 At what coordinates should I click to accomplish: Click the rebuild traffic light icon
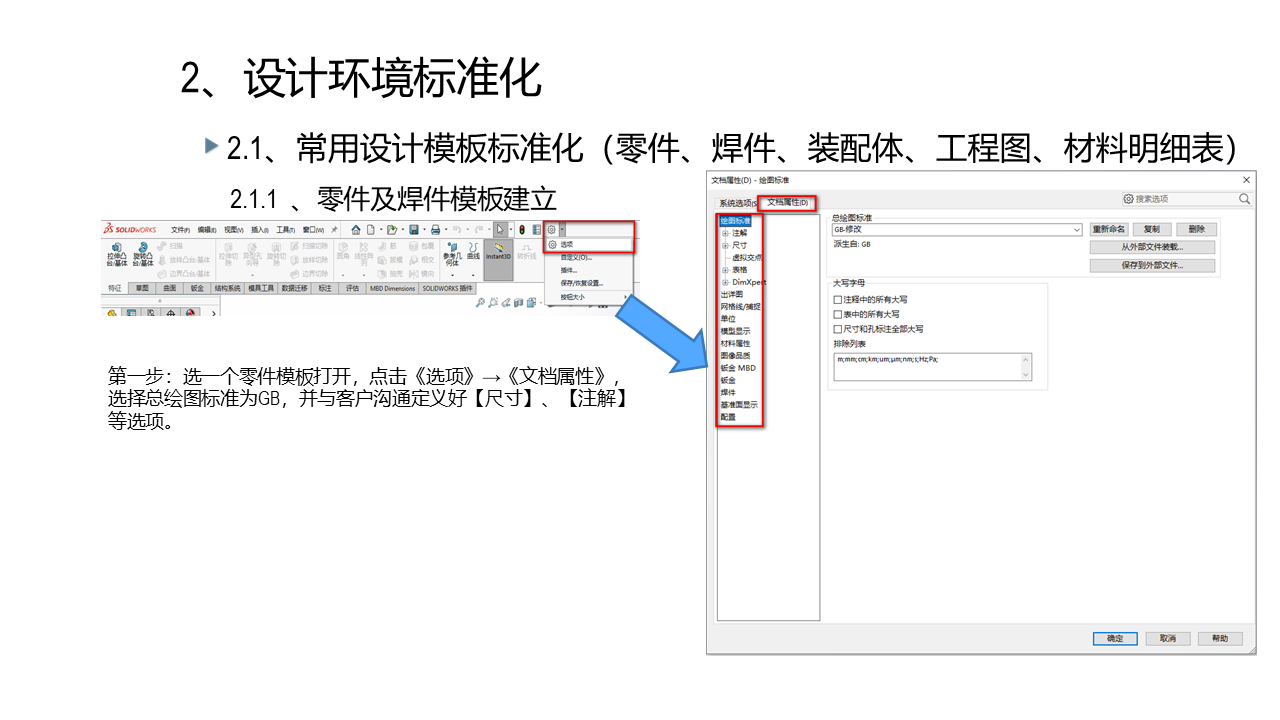(x=521, y=229)
